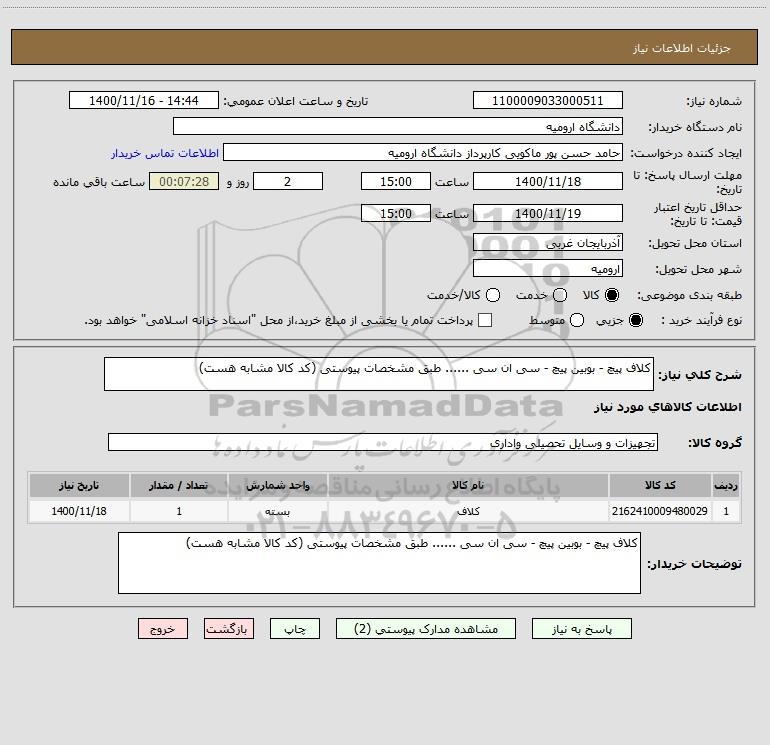Click the delivery city field ارومیه
Viewport: 770px width, 745px height.
548,268
